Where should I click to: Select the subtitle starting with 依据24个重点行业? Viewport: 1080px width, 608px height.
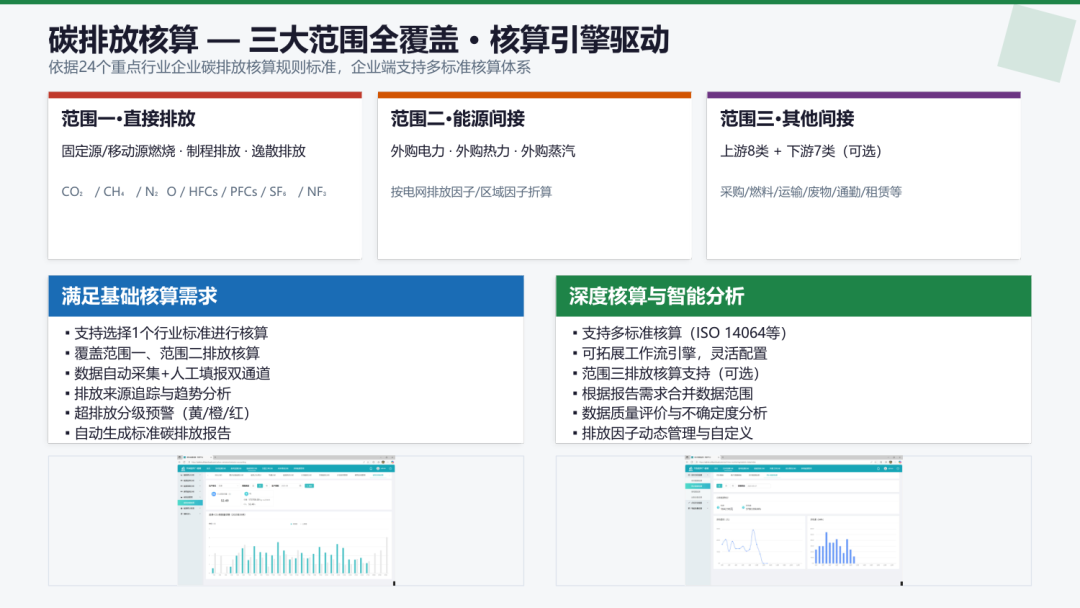pyautogui.click(x=289, y=67)
